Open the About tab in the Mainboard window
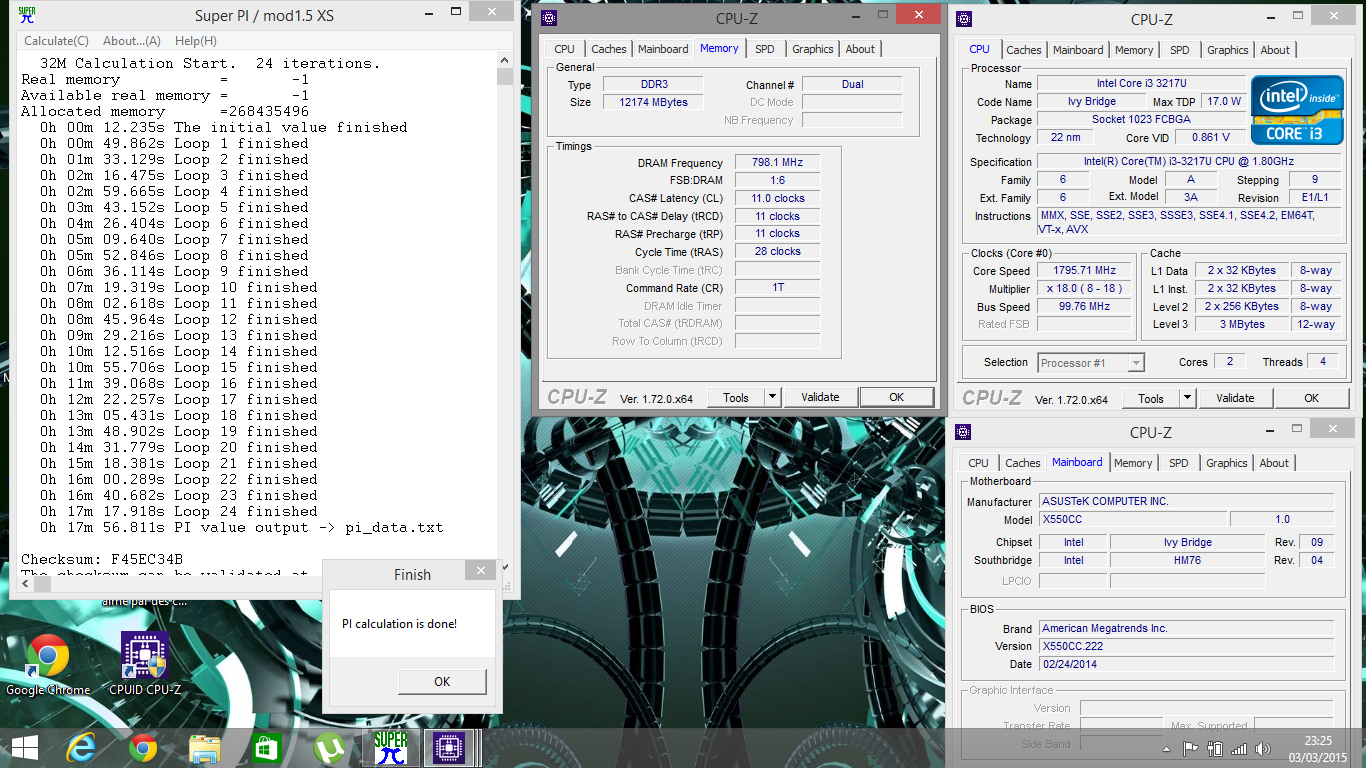Image resolution: width=1366 pixels, height=768 pixels. pos(1274,463)
